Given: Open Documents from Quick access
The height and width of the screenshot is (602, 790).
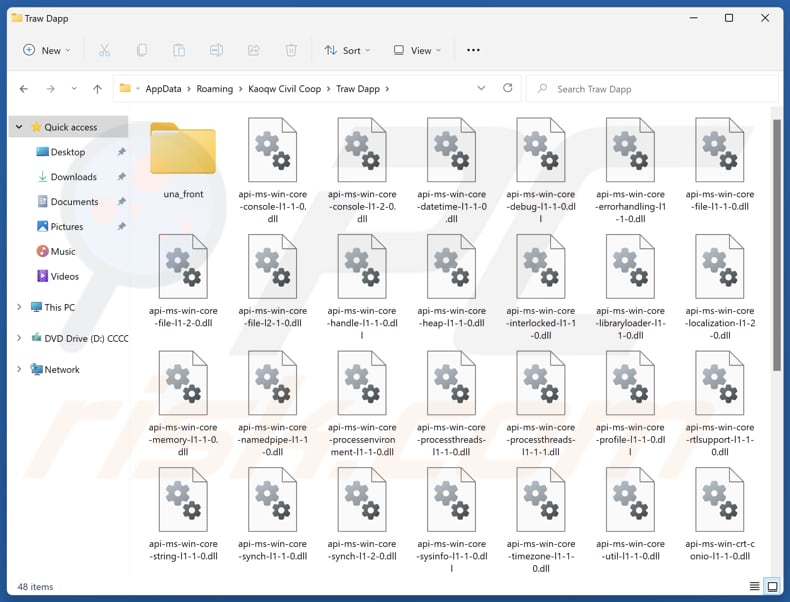Looking at the screenshot, I should 74,202.
